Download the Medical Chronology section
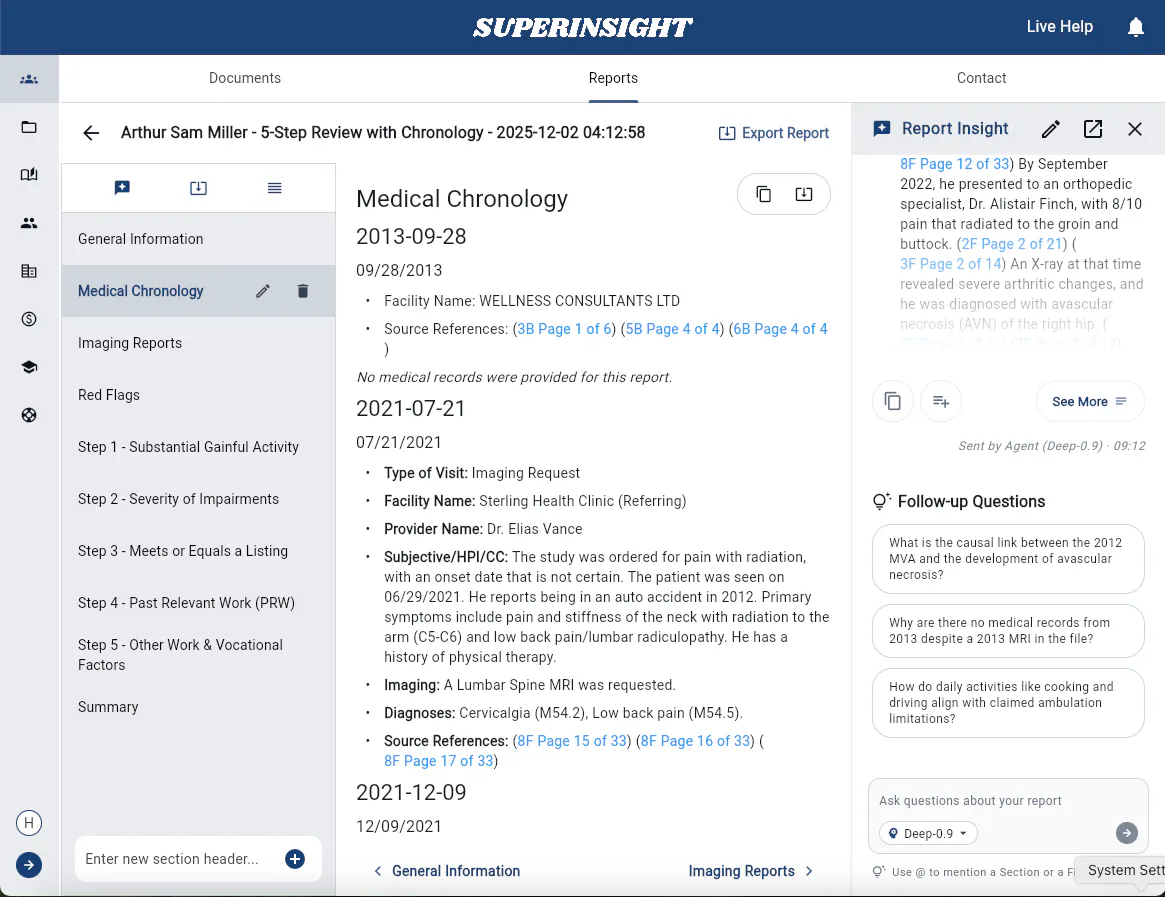 [x=804, y=194]
